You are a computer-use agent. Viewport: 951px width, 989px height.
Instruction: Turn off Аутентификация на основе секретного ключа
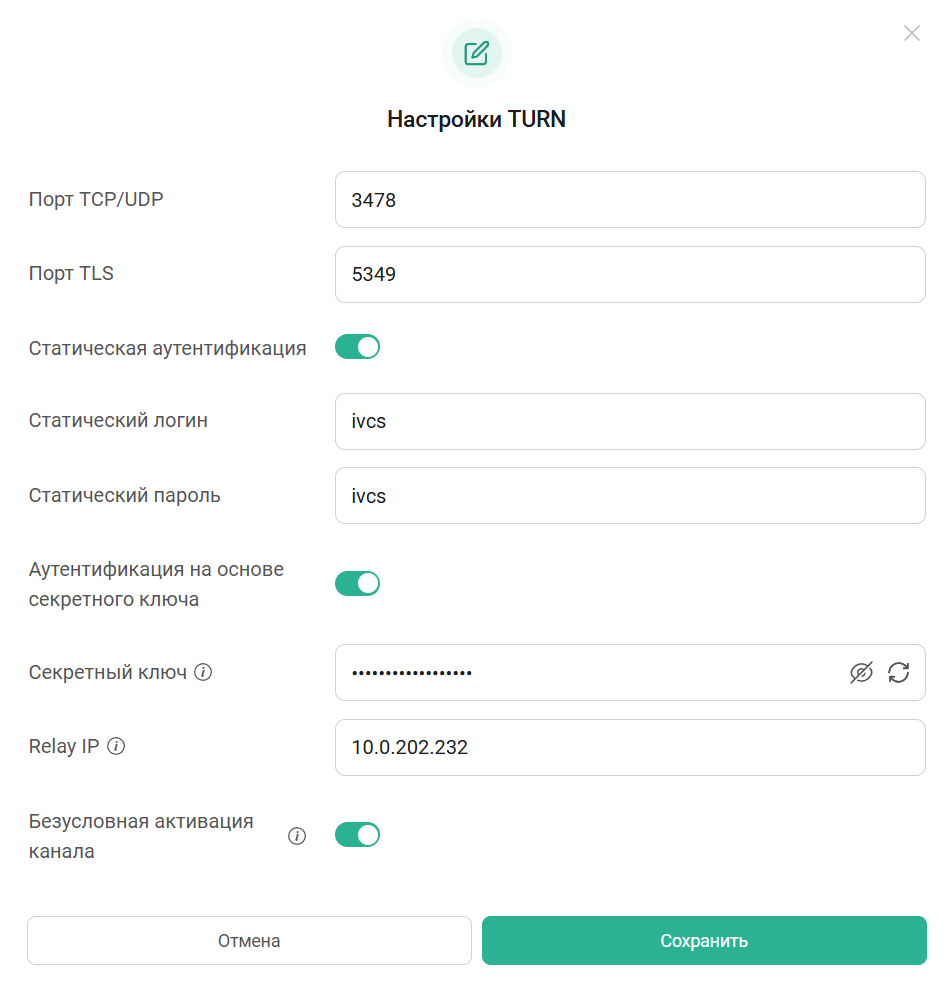click(x=357, y=583)
